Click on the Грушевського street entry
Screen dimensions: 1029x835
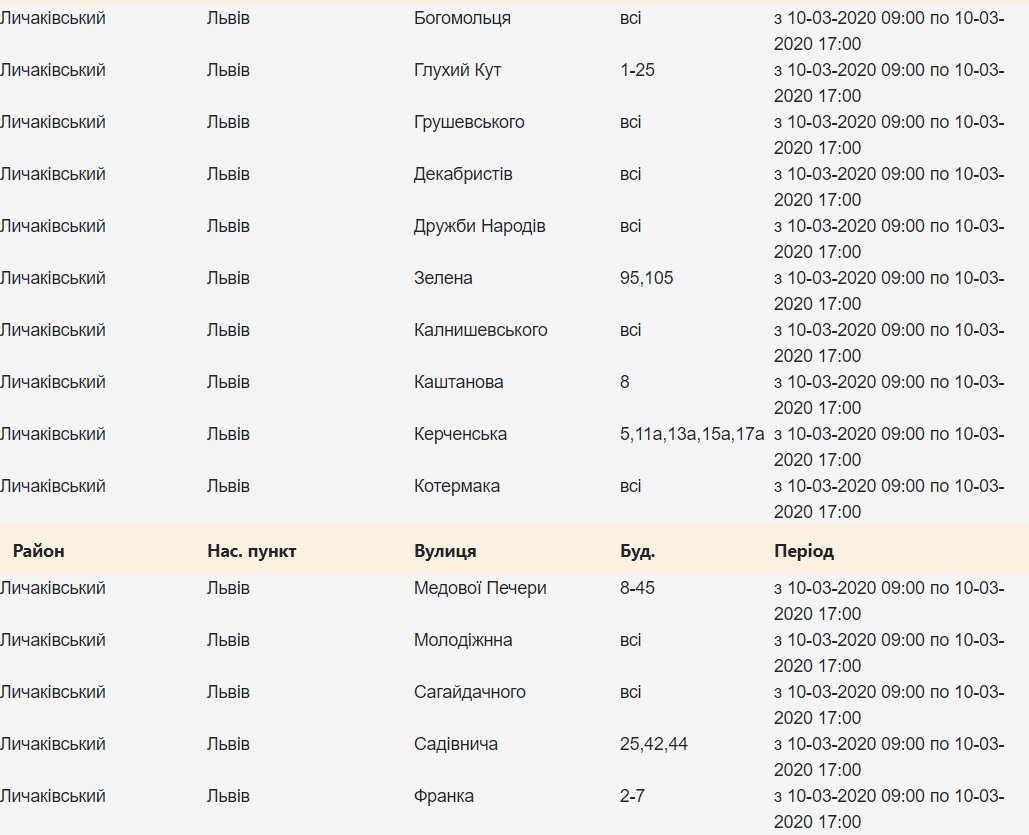[x=469, y=122]
